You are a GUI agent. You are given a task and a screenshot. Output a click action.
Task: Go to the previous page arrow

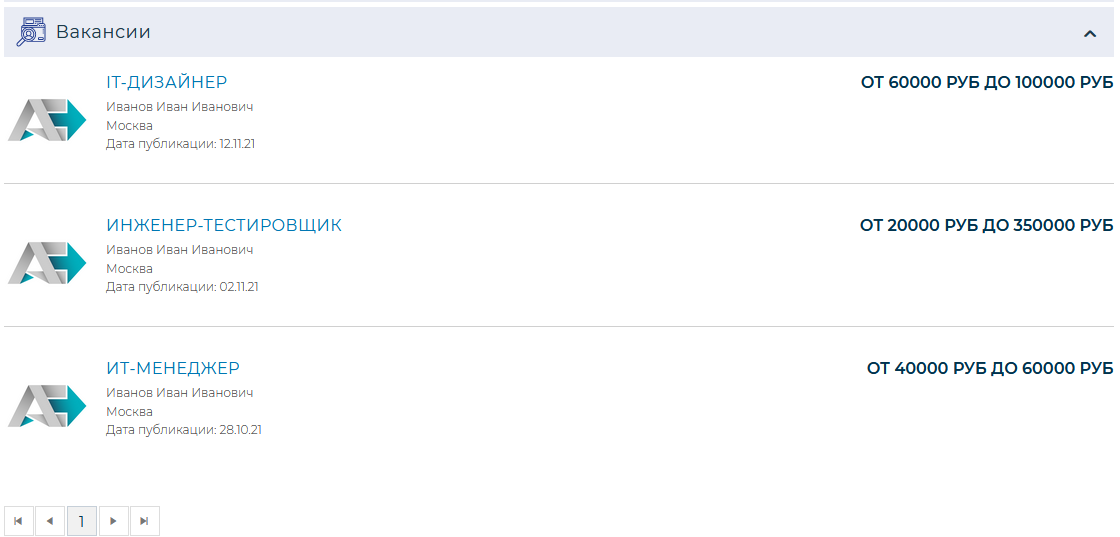click(x=50, y=521)
